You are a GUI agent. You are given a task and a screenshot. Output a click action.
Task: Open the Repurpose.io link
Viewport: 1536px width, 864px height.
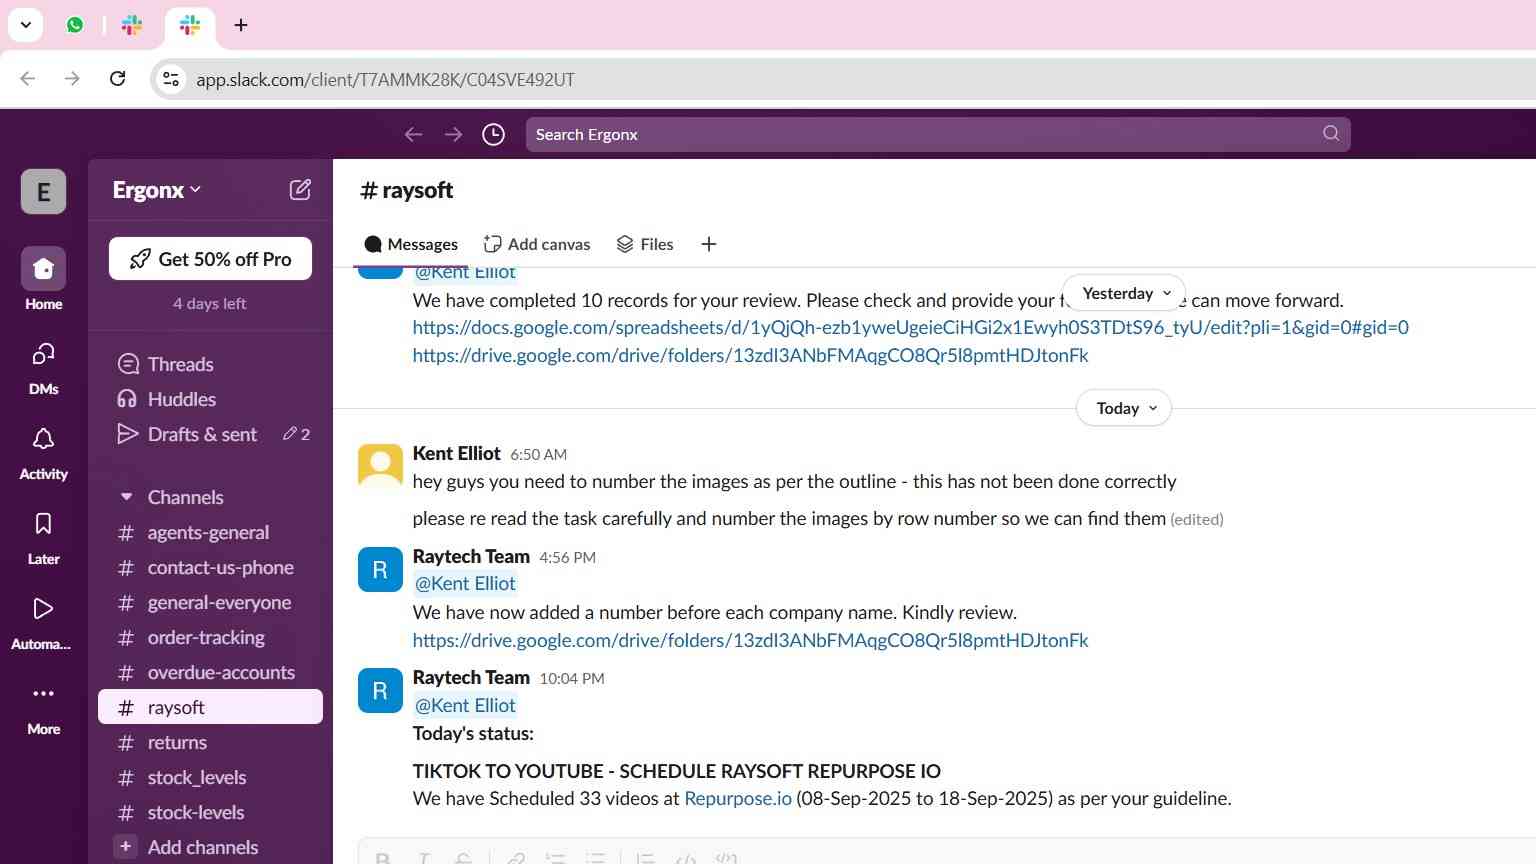point(738,798)
